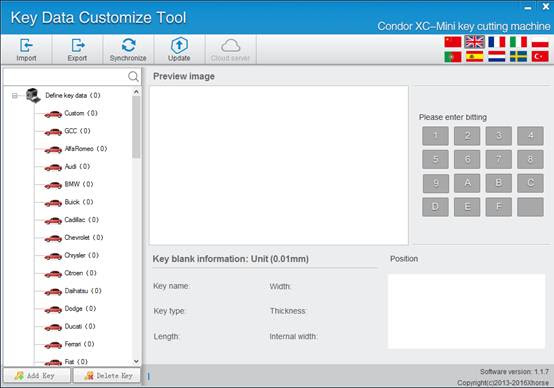Switch to Spanish via the Spain flag
This screenshot has height=388, width=554.
(475, 57)
